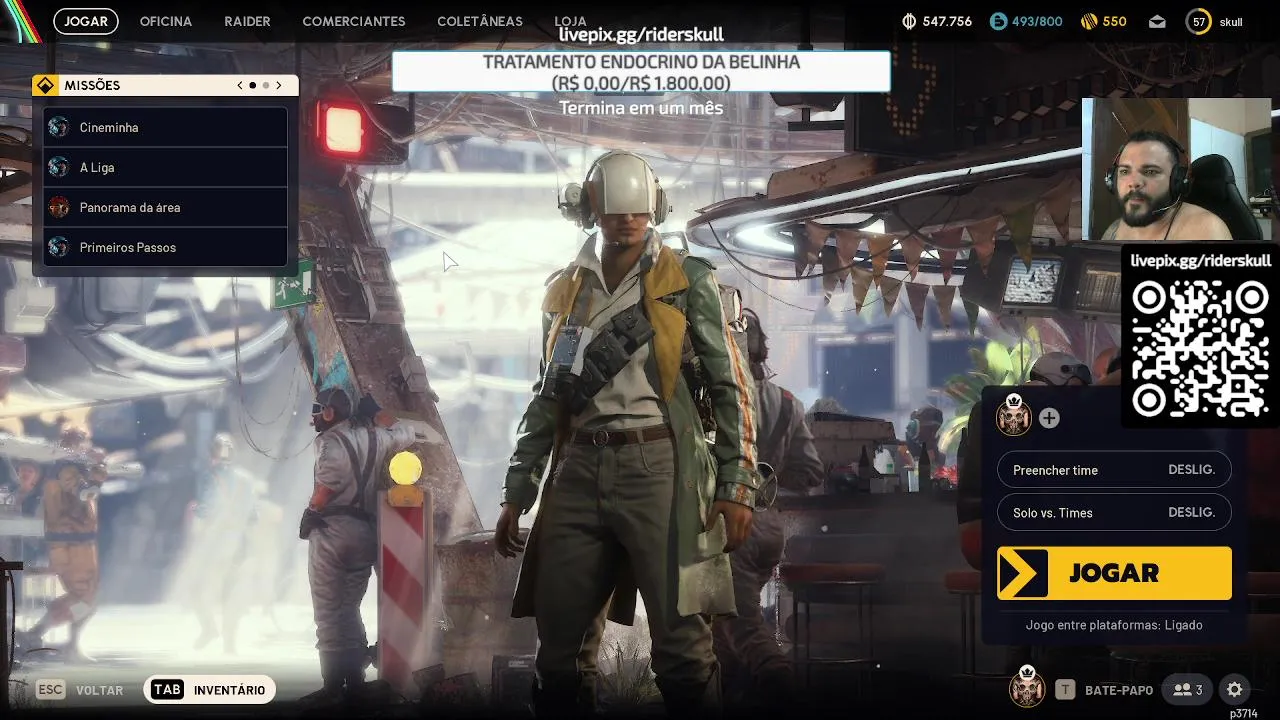
Task: Click the level 57 badge
Action: (x=1198, y=21)
